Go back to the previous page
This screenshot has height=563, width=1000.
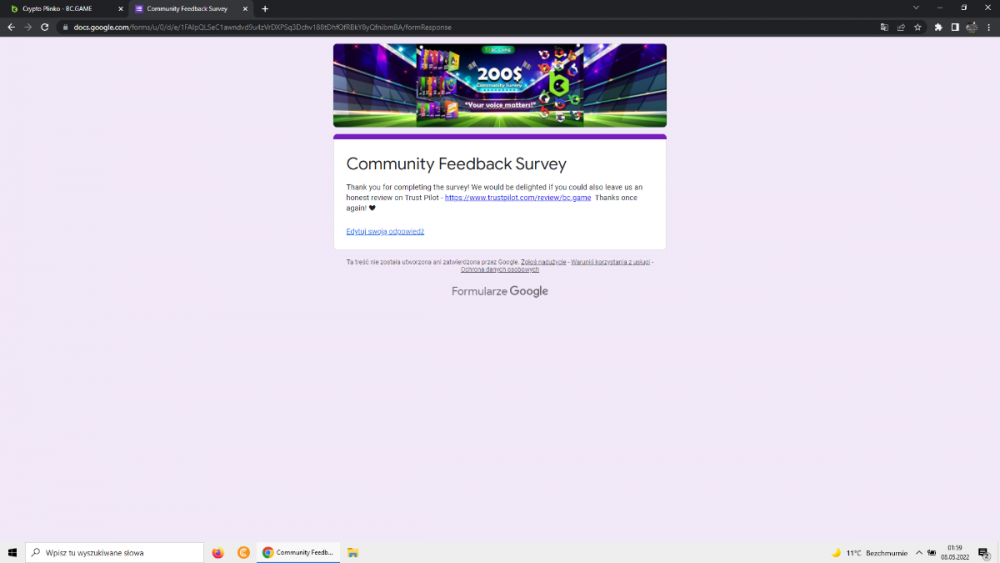coord(11,27)
